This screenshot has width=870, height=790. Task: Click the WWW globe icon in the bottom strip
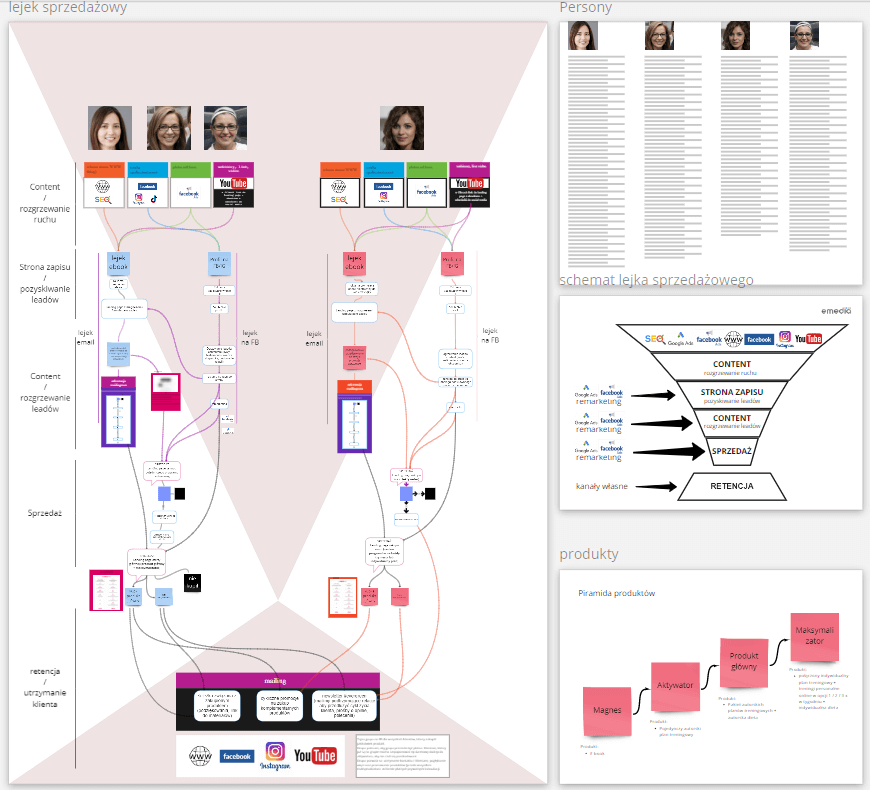[x=198, y=757]
